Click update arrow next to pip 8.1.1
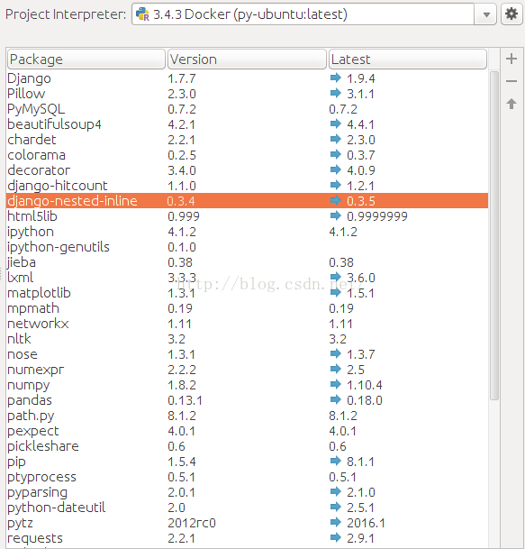This screenshot has width=525, height=549. 335,461
